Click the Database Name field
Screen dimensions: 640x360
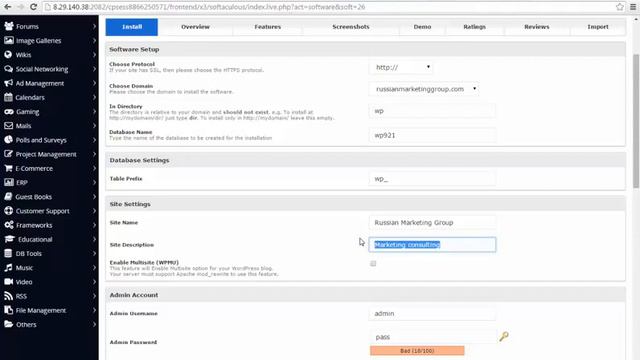[432, 135]
